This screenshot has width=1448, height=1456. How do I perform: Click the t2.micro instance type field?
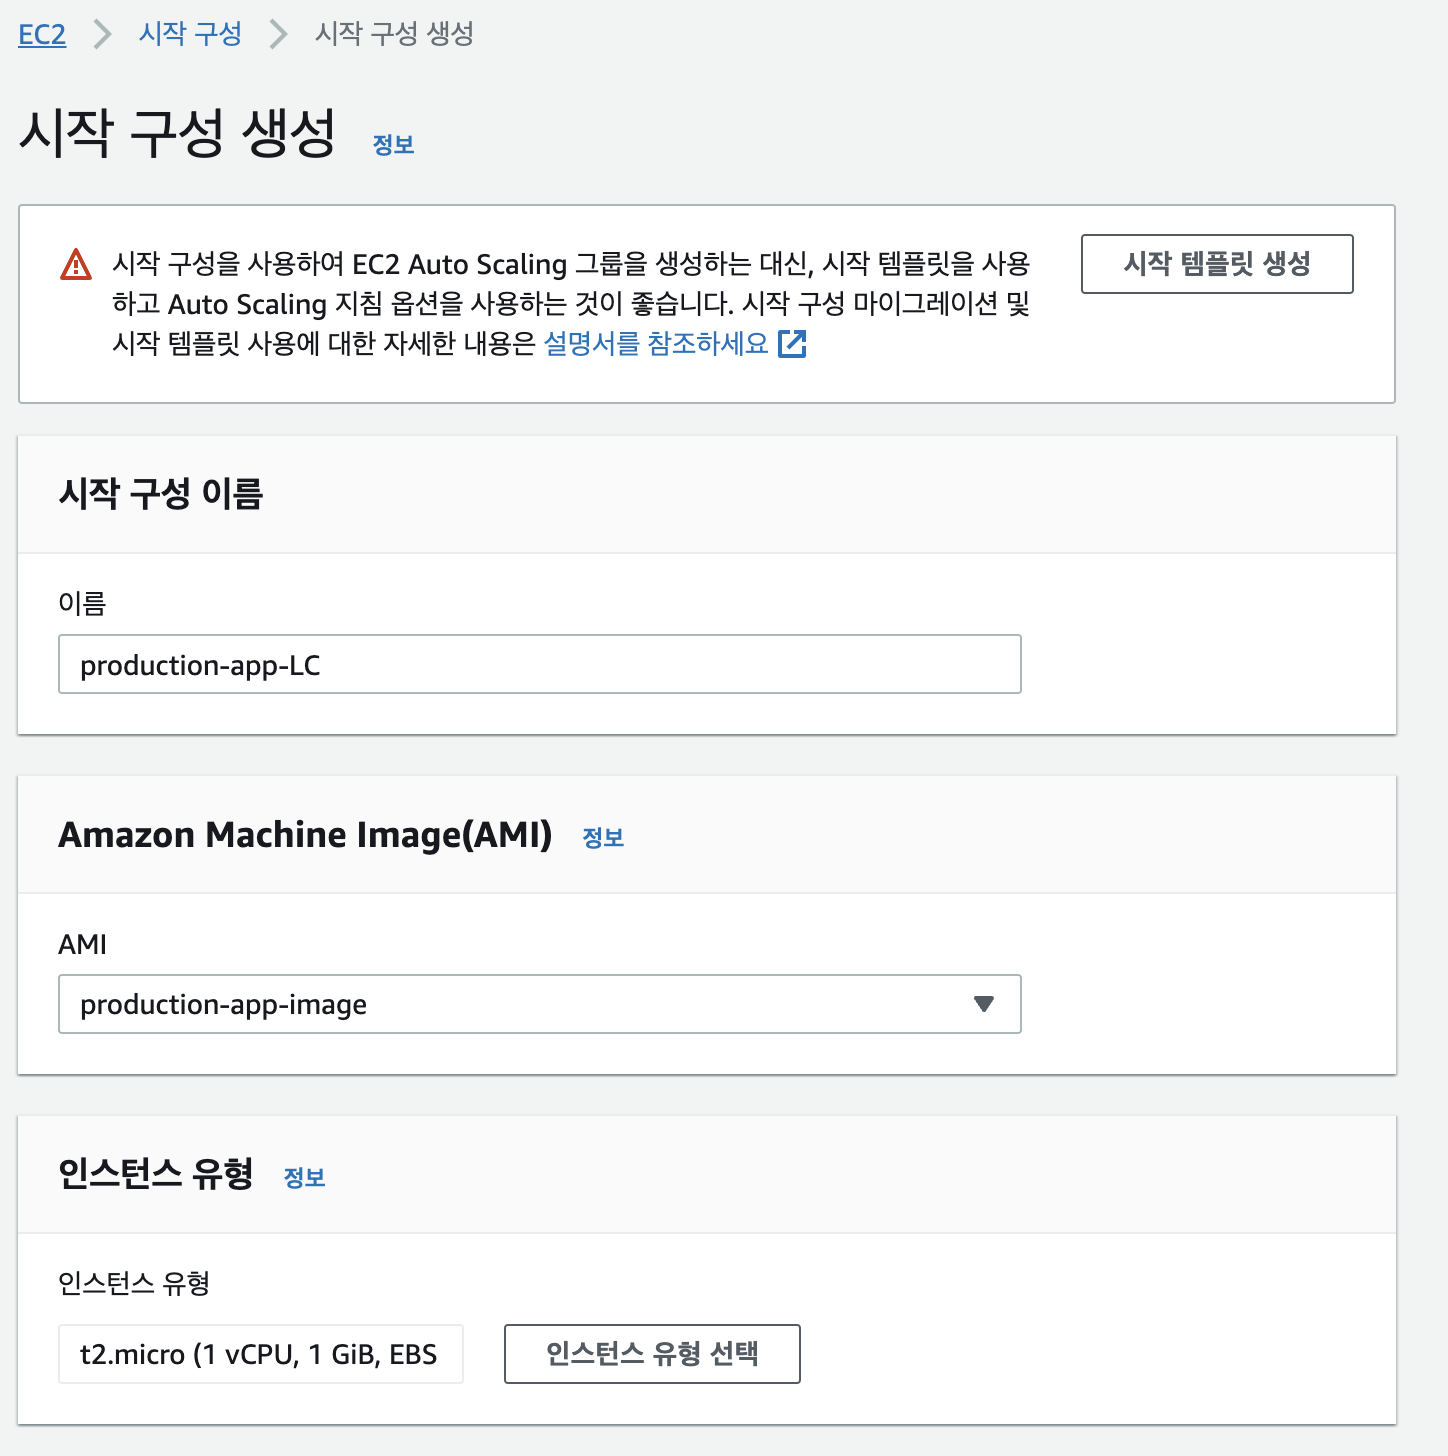261,1354
